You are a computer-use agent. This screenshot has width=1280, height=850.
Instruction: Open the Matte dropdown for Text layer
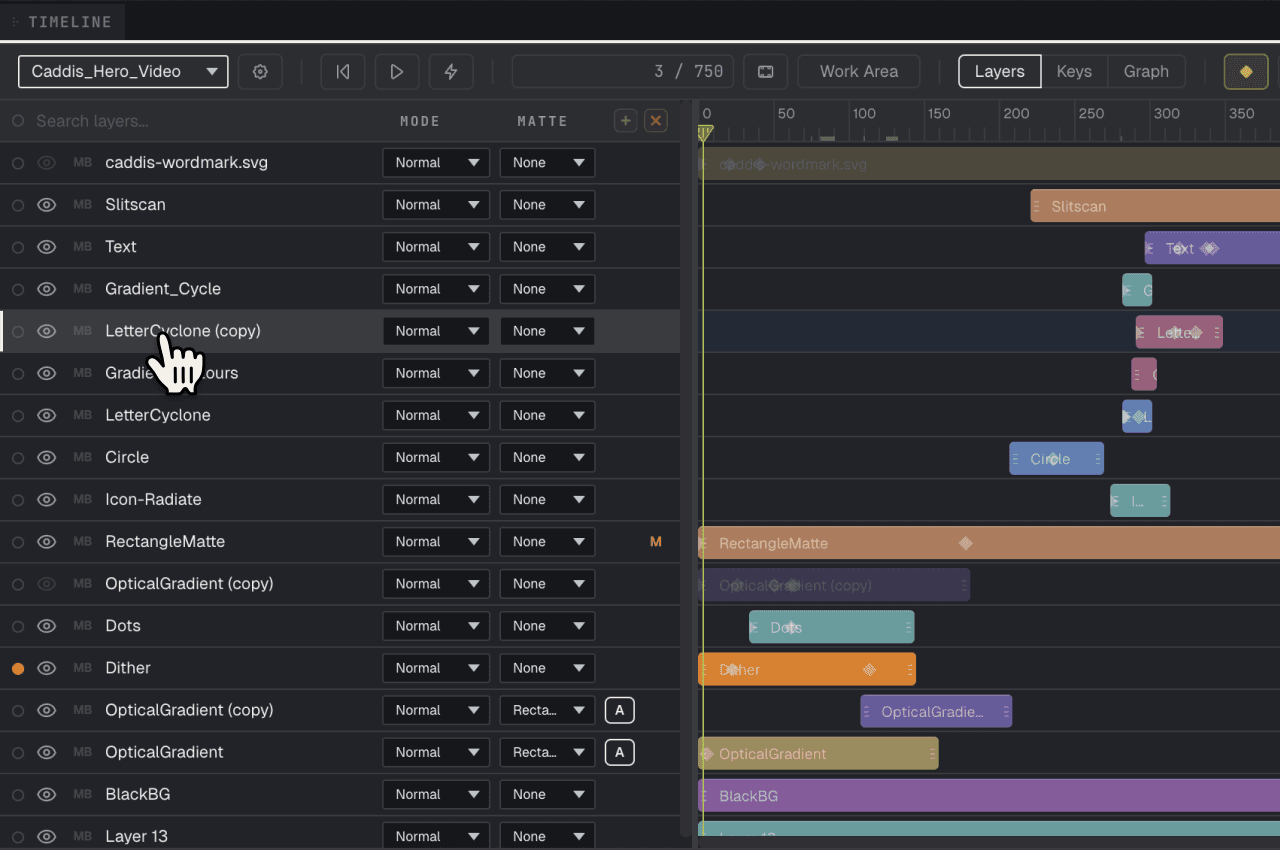tap(547, 247)
